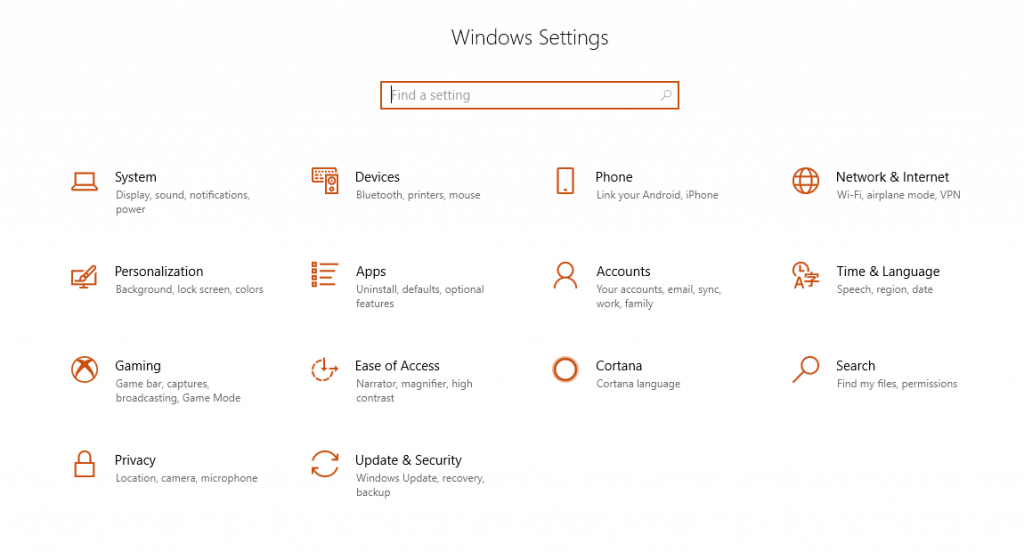Click the System laptop icon
The width and height of the screenshot is (1024, 552).
tap(84, 181)
